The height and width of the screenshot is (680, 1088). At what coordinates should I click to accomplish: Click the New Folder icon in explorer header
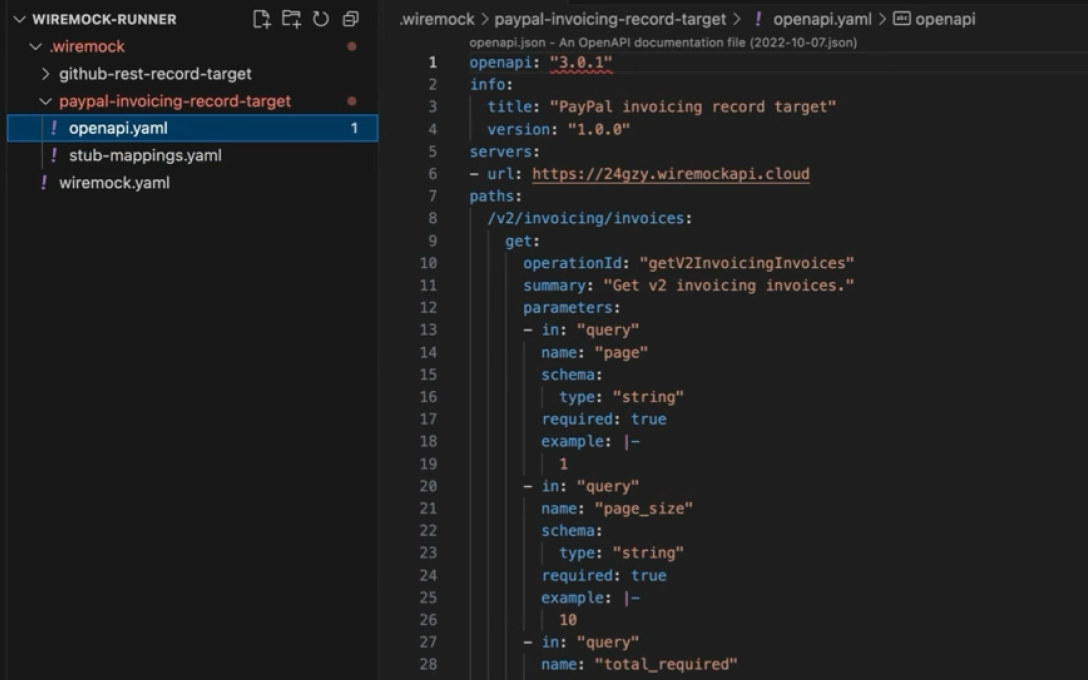click(291, 19)
